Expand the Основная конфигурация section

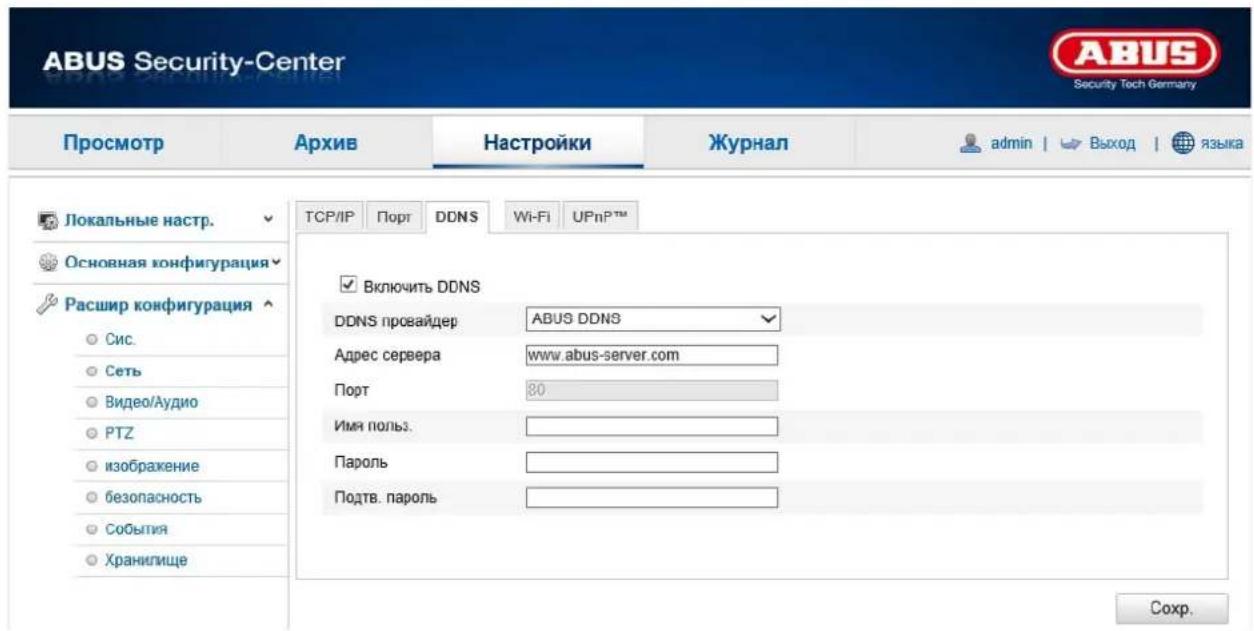[277, 262]
